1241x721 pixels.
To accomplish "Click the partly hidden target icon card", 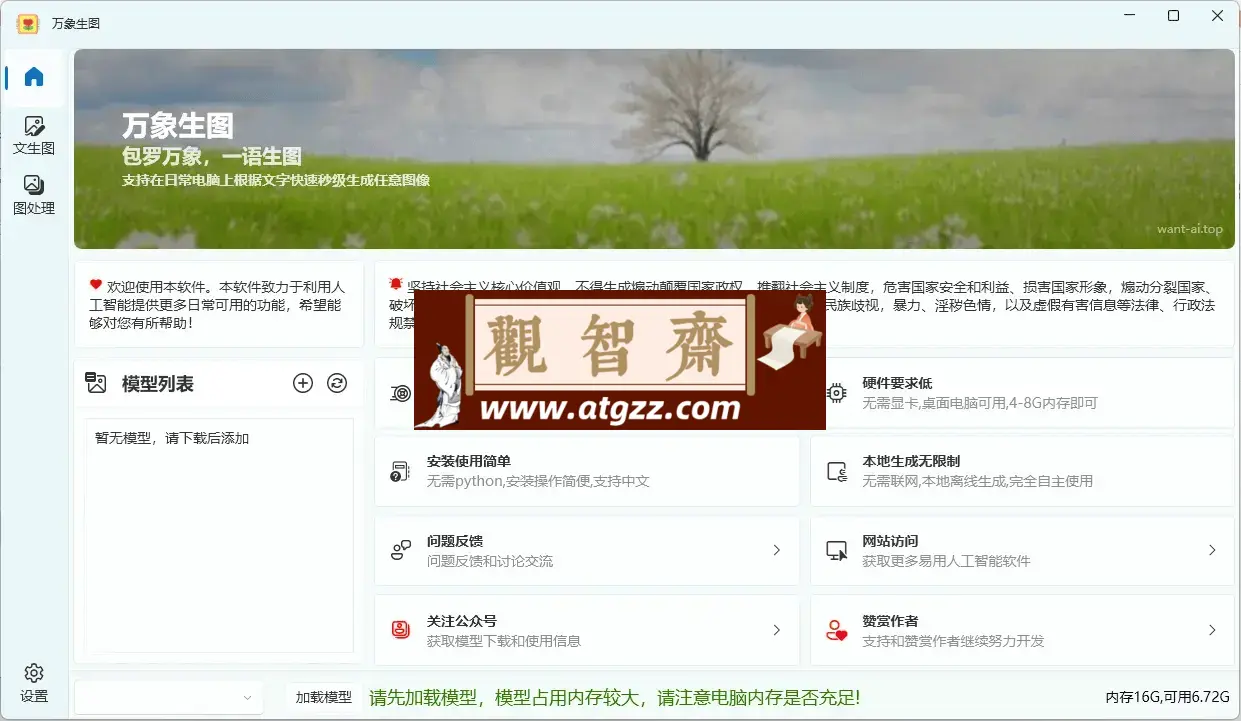I will click(400, 393).
